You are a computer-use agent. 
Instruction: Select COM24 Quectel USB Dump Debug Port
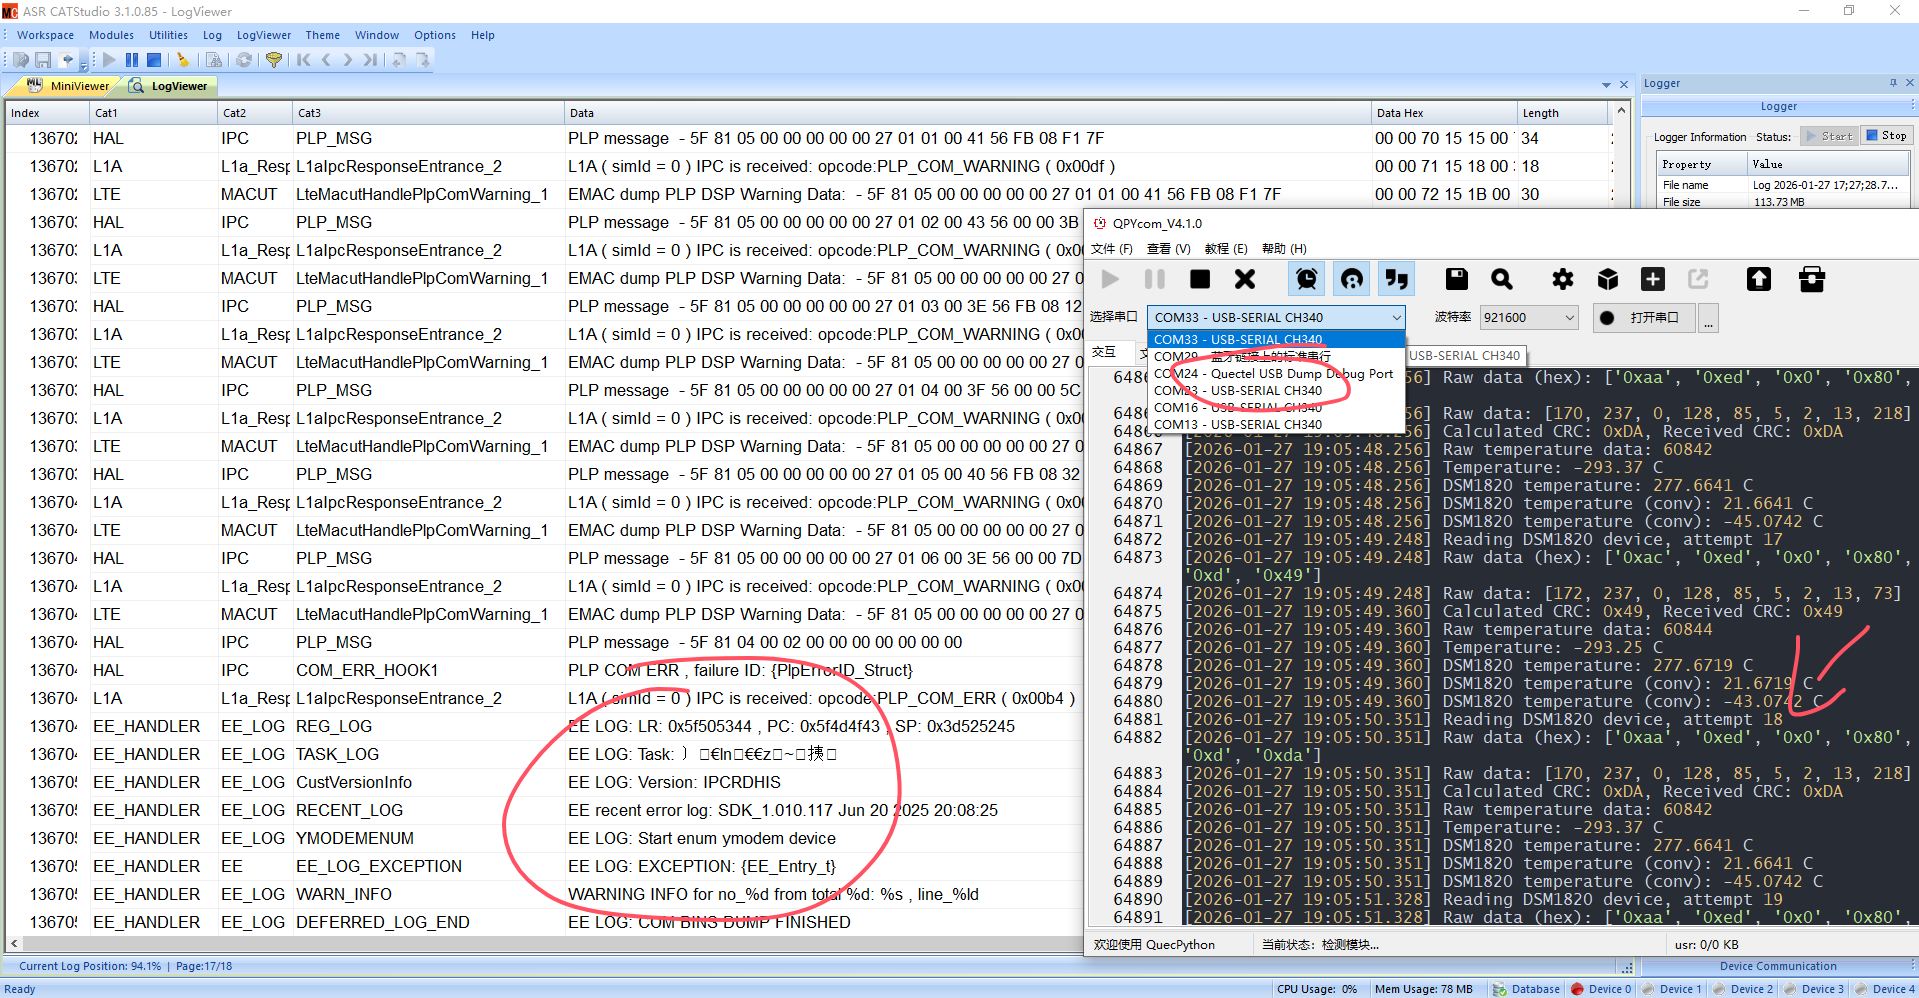pyautogui.click(x=1273, y=374)
